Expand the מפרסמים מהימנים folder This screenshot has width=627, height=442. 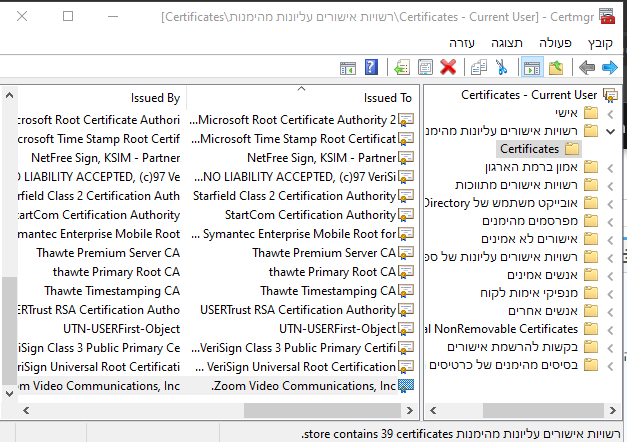click(x=611, y=222)
